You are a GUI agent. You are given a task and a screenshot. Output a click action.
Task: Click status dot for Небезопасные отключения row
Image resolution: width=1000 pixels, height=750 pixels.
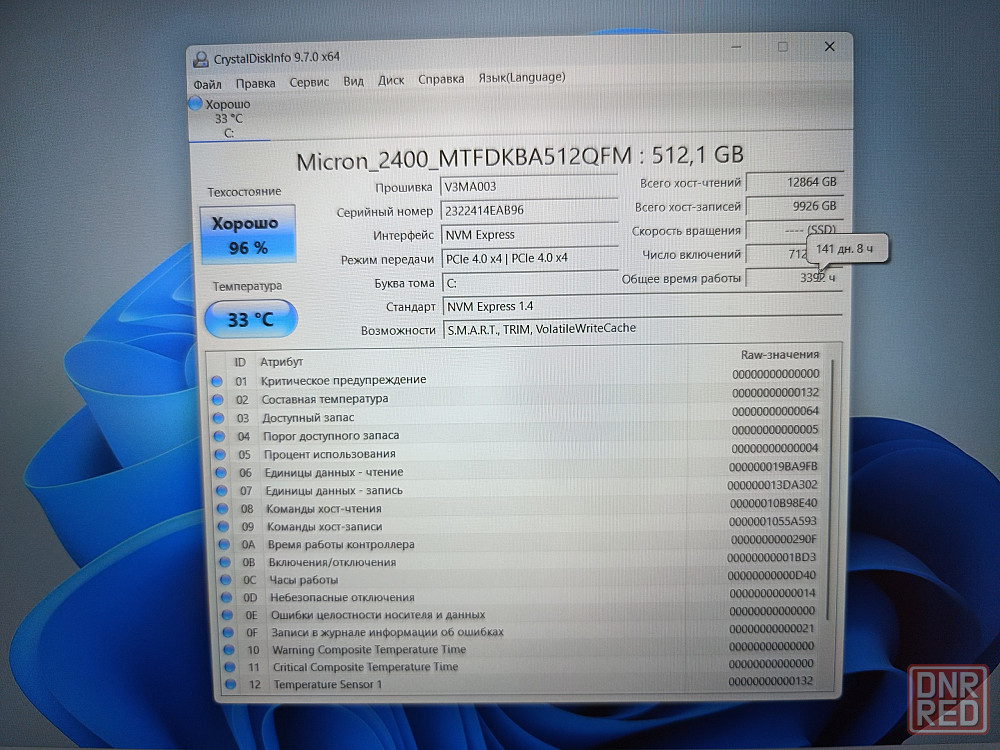tap(224, 598)
